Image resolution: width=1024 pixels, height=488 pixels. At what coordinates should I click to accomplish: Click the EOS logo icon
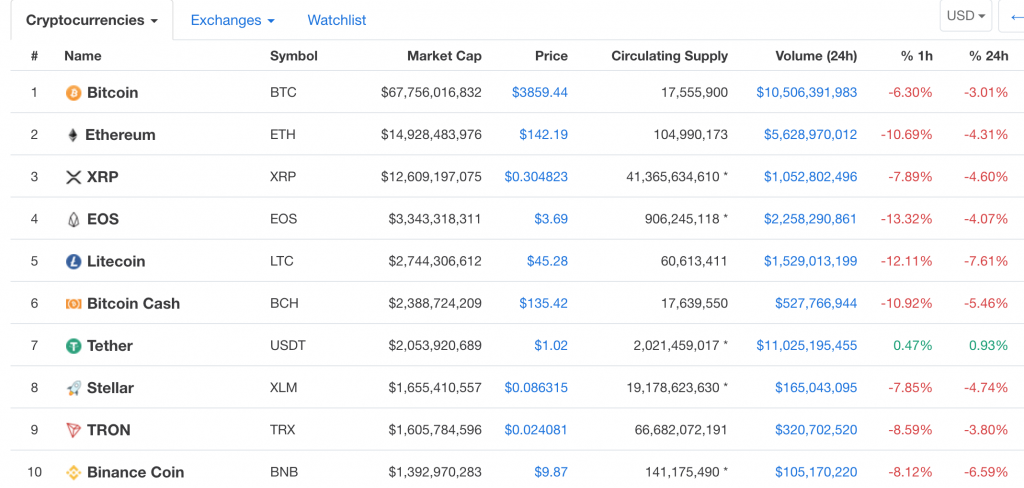[x=73, y=219]
